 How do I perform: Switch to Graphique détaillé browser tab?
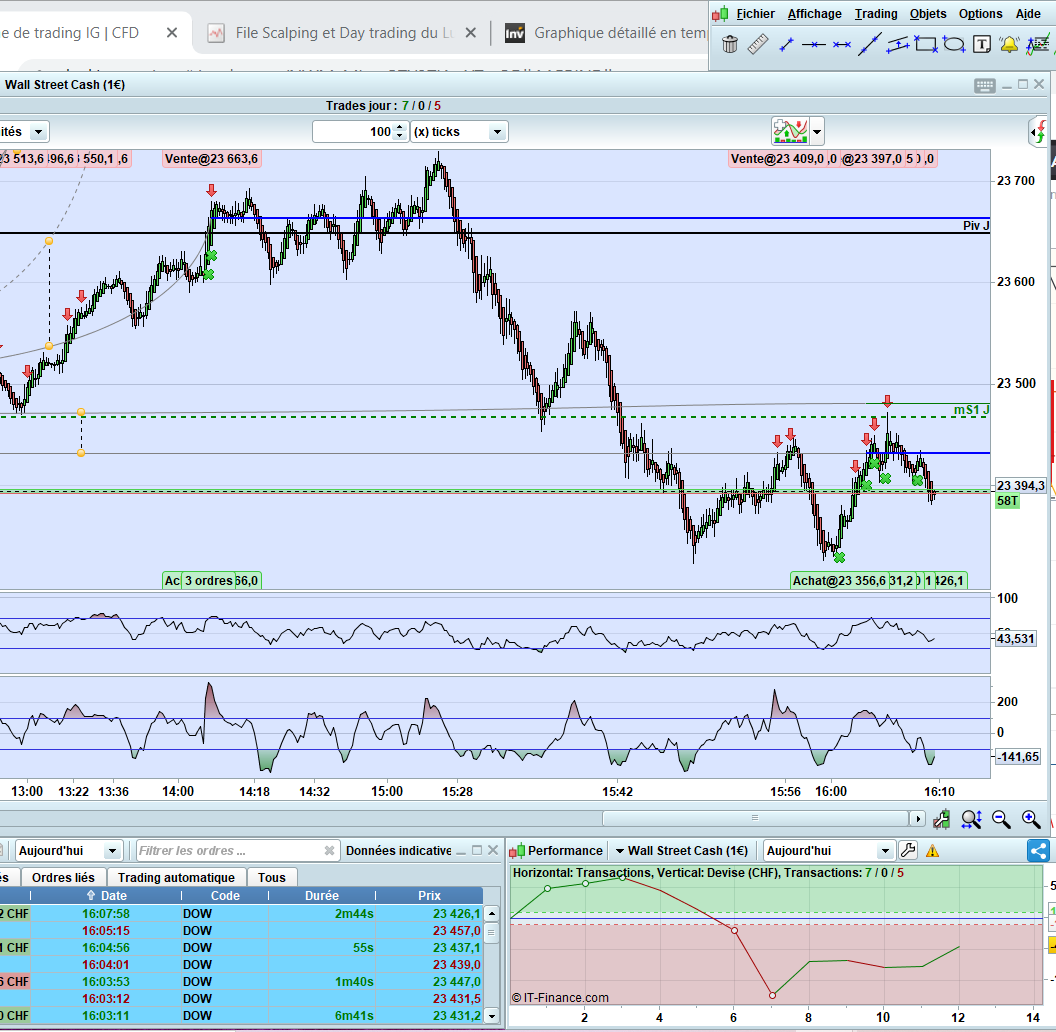[606, 32]
